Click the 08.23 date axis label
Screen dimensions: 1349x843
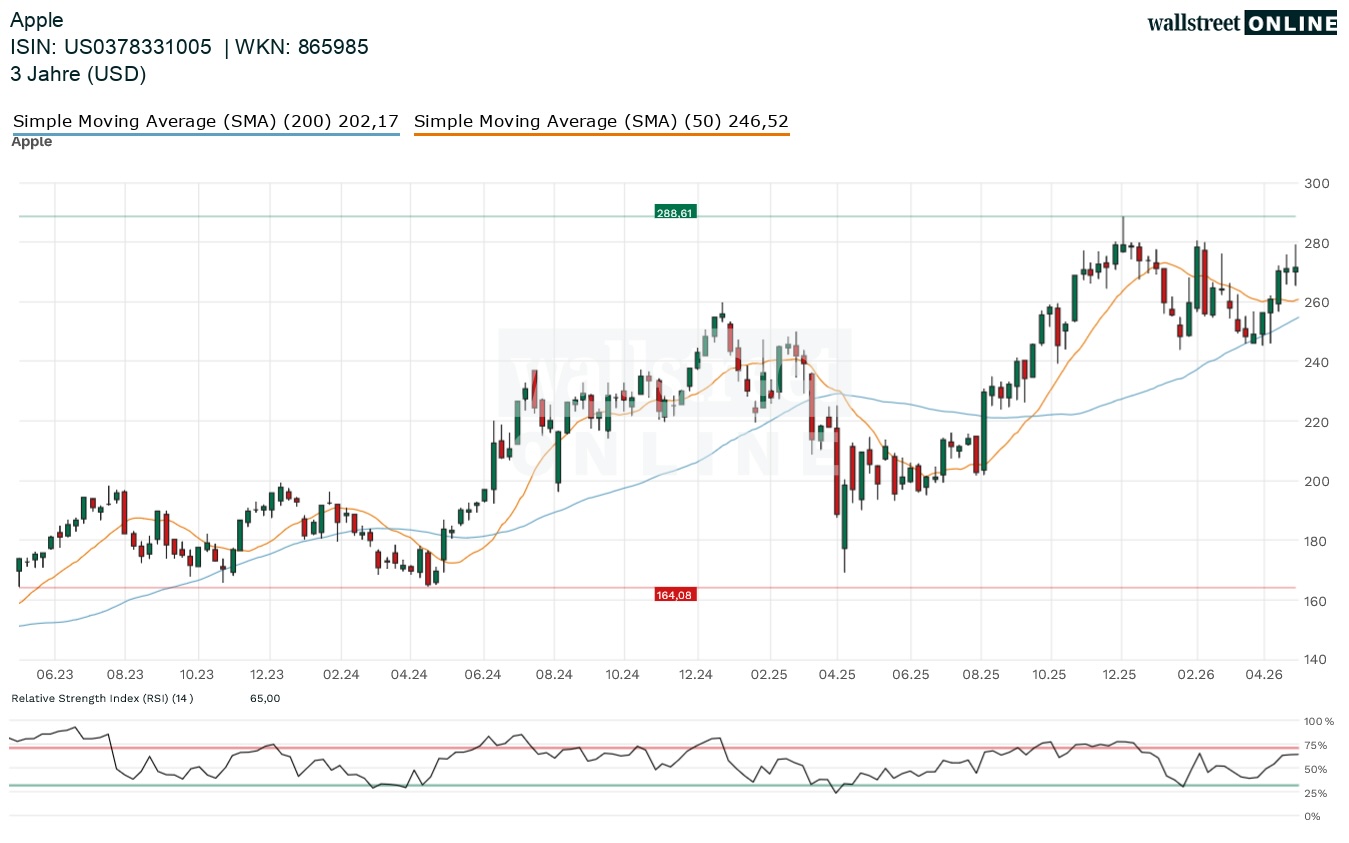pyautogui.click(x=126, y=675)
